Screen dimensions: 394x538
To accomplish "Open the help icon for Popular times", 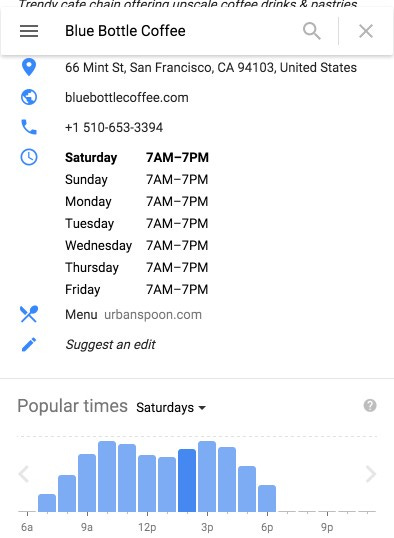I will click(x=370, y=406).
